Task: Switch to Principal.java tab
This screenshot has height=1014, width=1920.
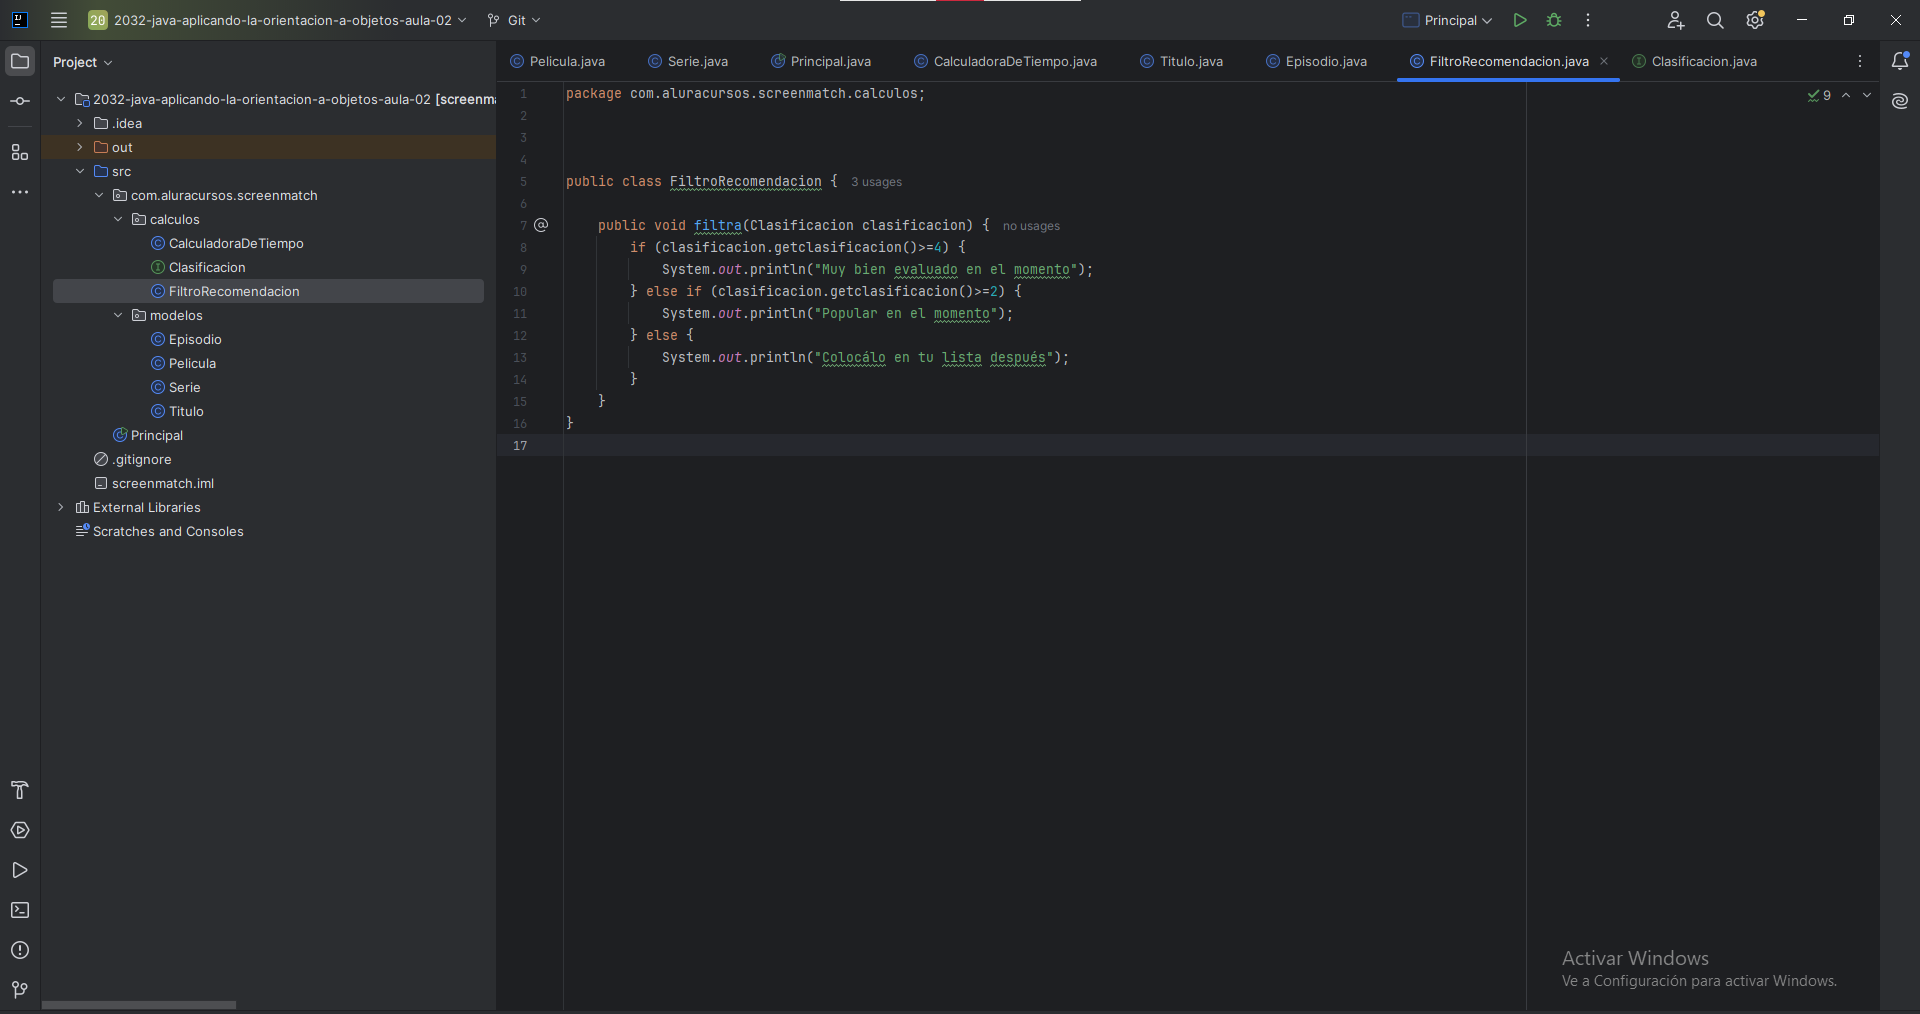Action: click(x=821, y=61)
